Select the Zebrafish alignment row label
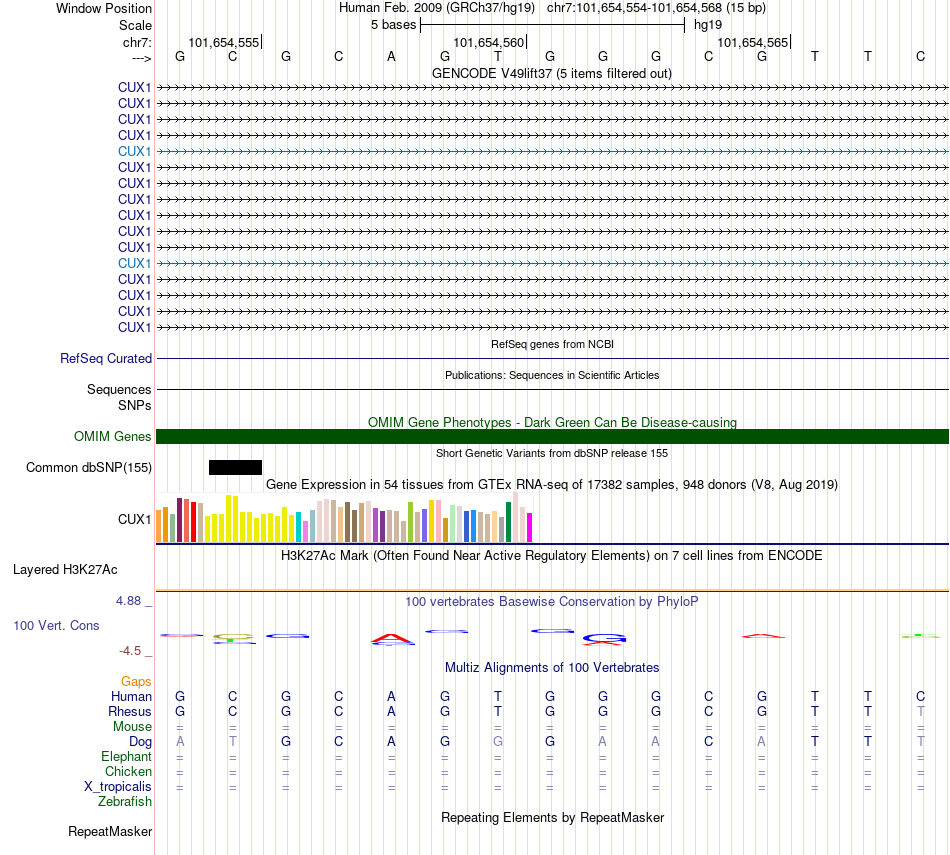The width and height of the screenshot is (950, 855). tap(125, 801)
